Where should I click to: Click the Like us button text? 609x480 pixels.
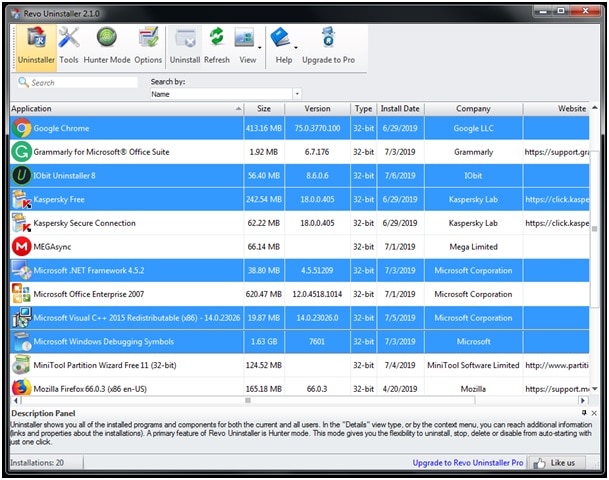[x=562, y=463]
